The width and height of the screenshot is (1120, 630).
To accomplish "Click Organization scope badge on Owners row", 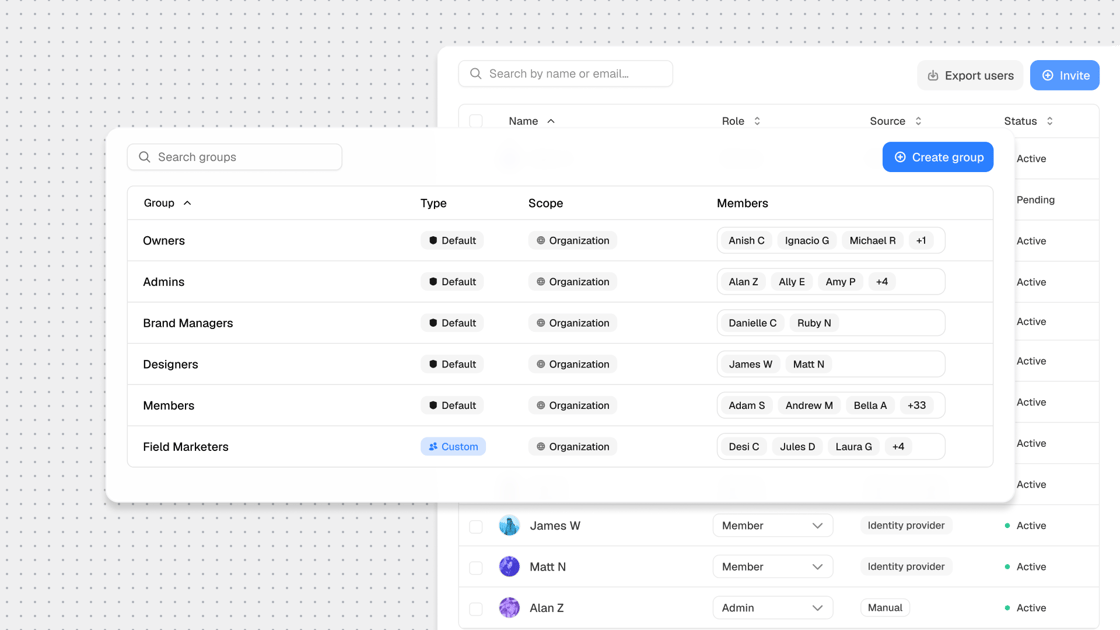I will point(573,241).
